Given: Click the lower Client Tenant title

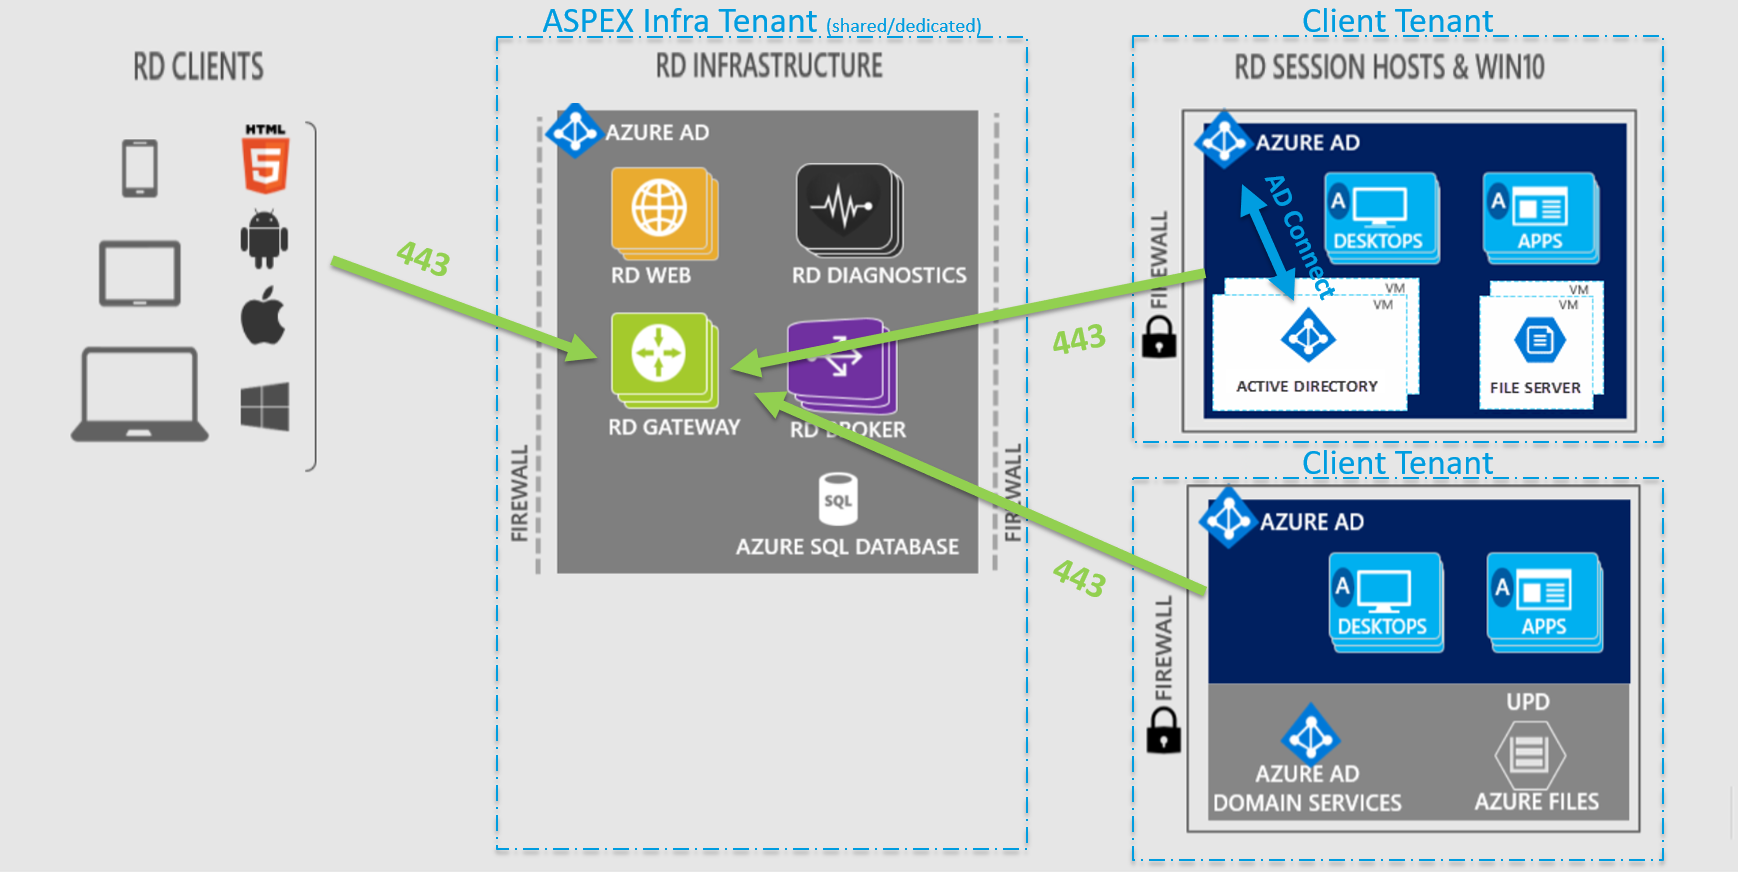Looking at the screenshot, I should pyautogui.click(x=1397, y=462).
